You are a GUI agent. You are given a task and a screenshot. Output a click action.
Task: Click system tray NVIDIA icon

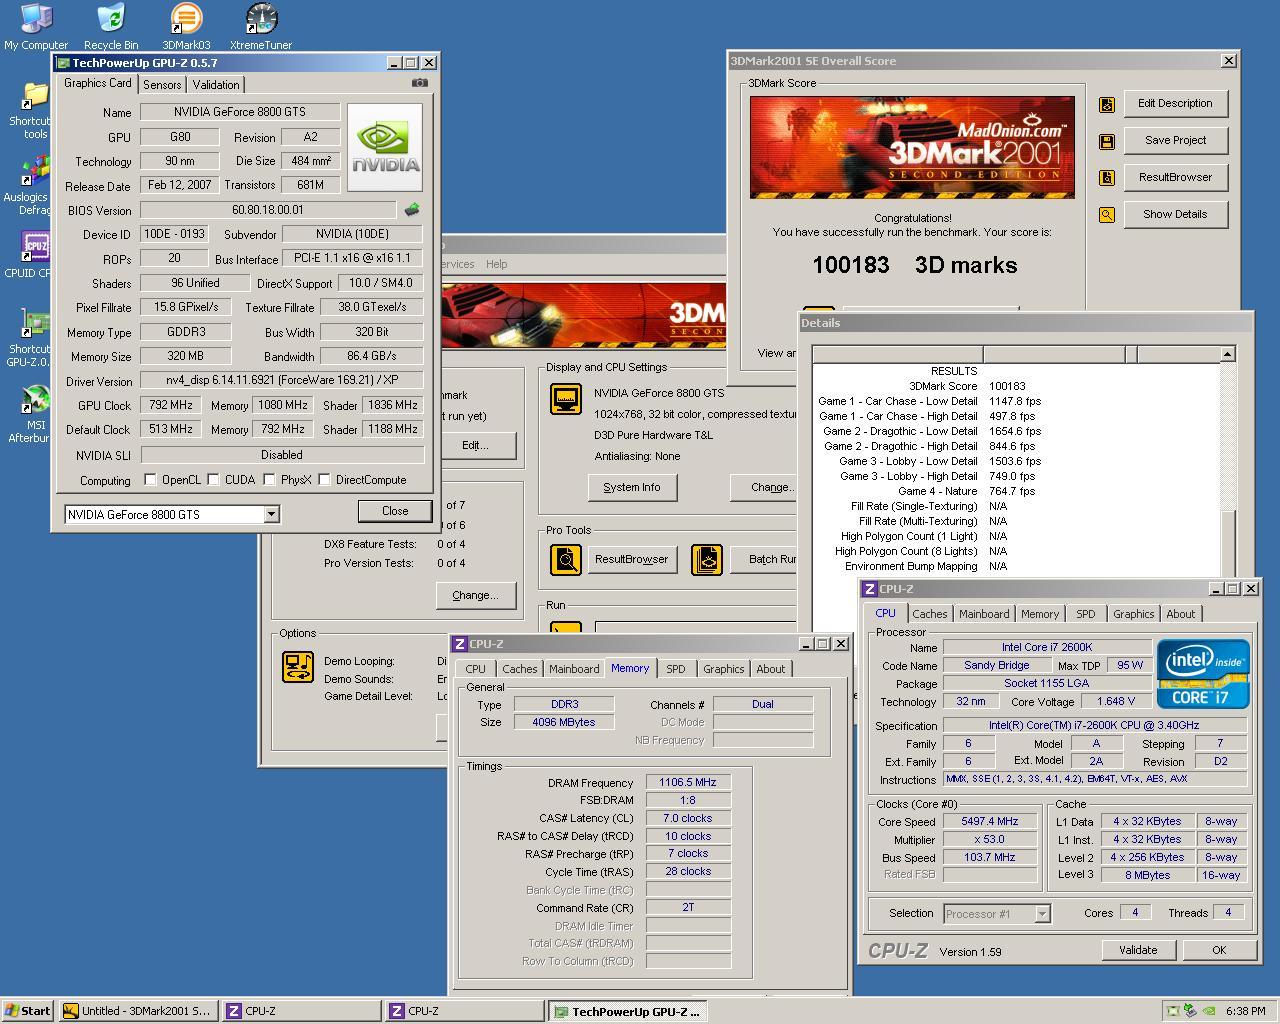coord(1209,1011)
